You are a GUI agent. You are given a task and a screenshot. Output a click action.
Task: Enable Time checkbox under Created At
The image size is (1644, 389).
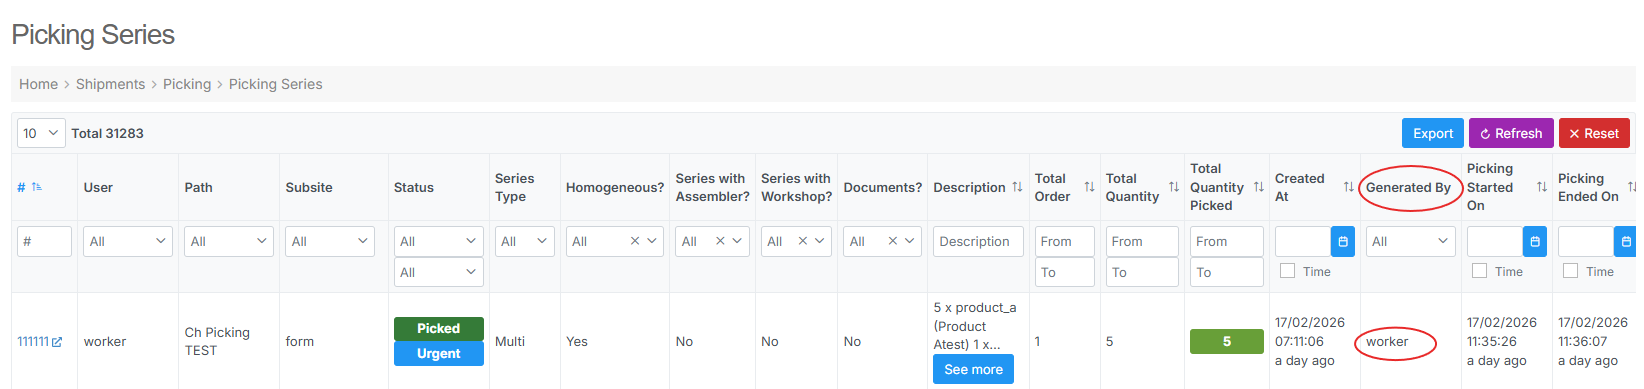coord(1288,271)
